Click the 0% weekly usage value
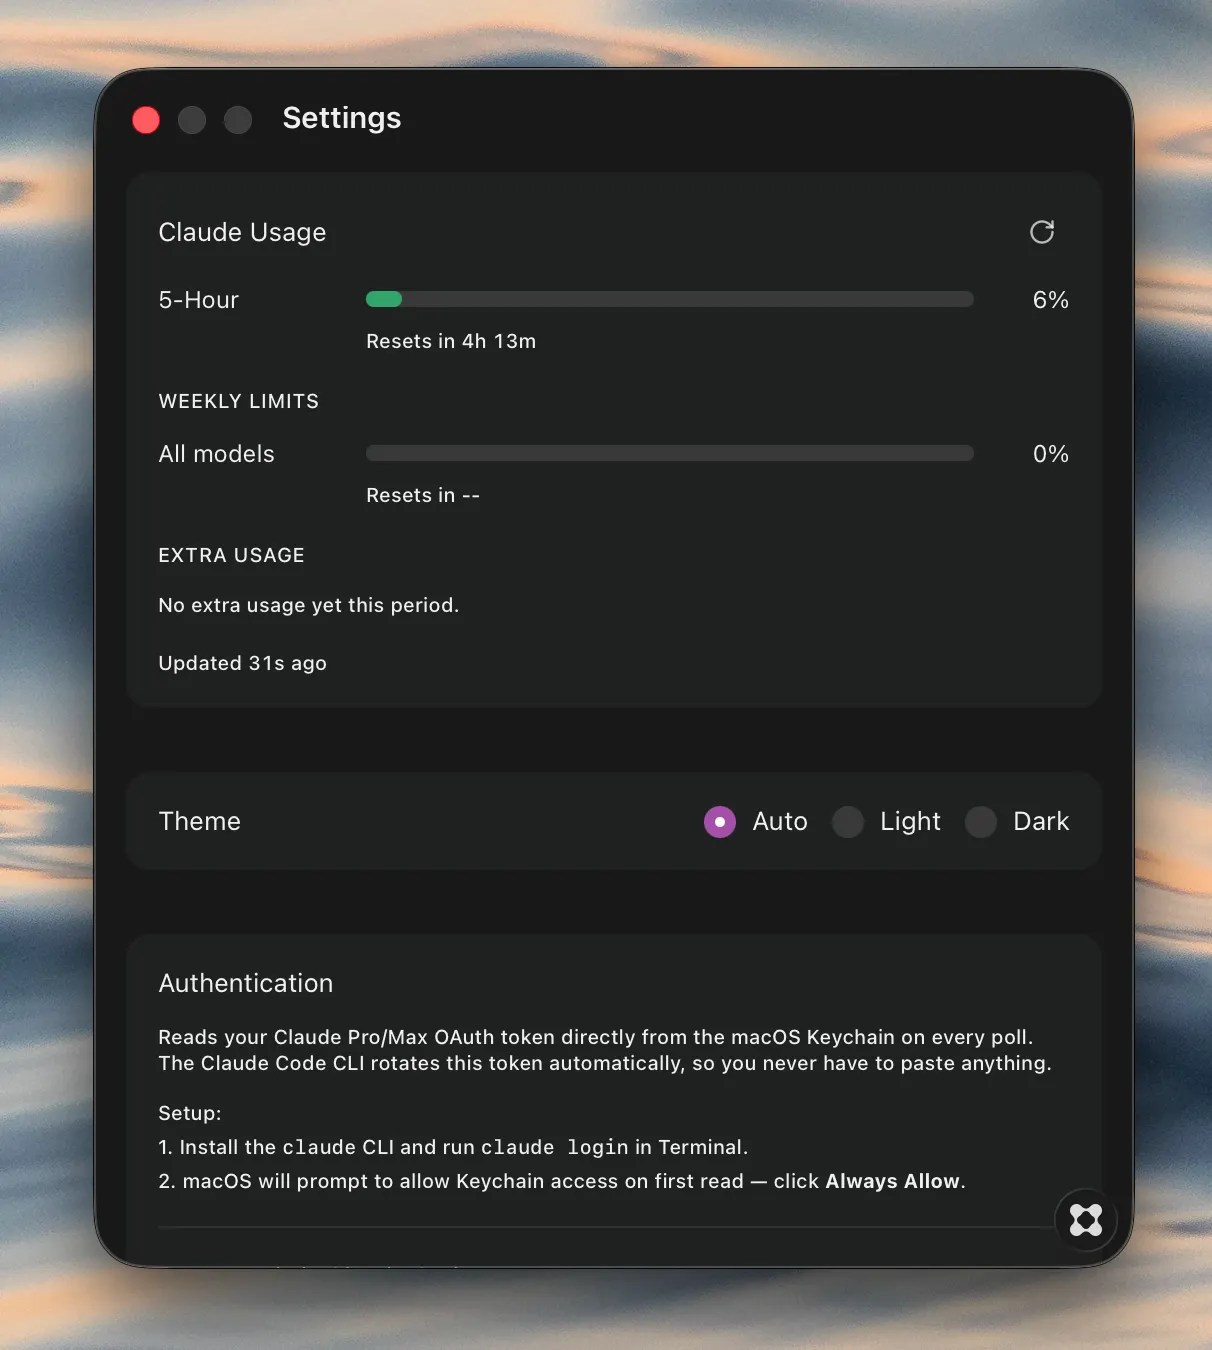The image size is (1212, 1350). [1051, 454]
